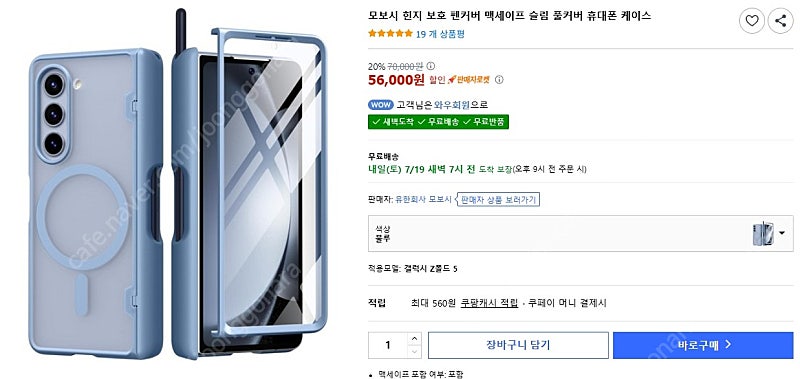Click the heart wishlist icon

coord(752,21)
